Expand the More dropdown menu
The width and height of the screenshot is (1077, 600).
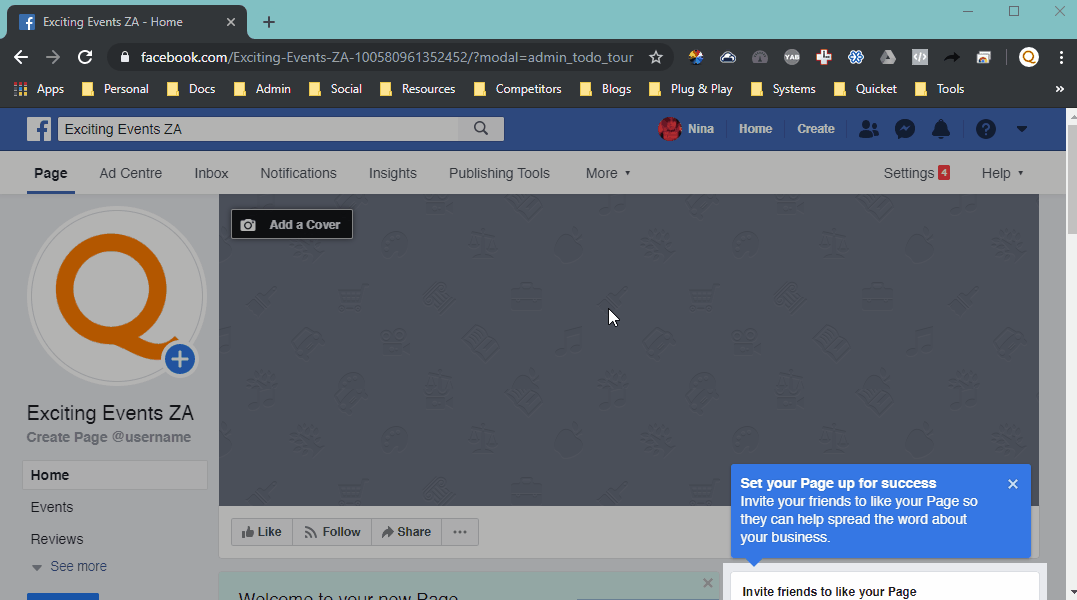[608, 173]
